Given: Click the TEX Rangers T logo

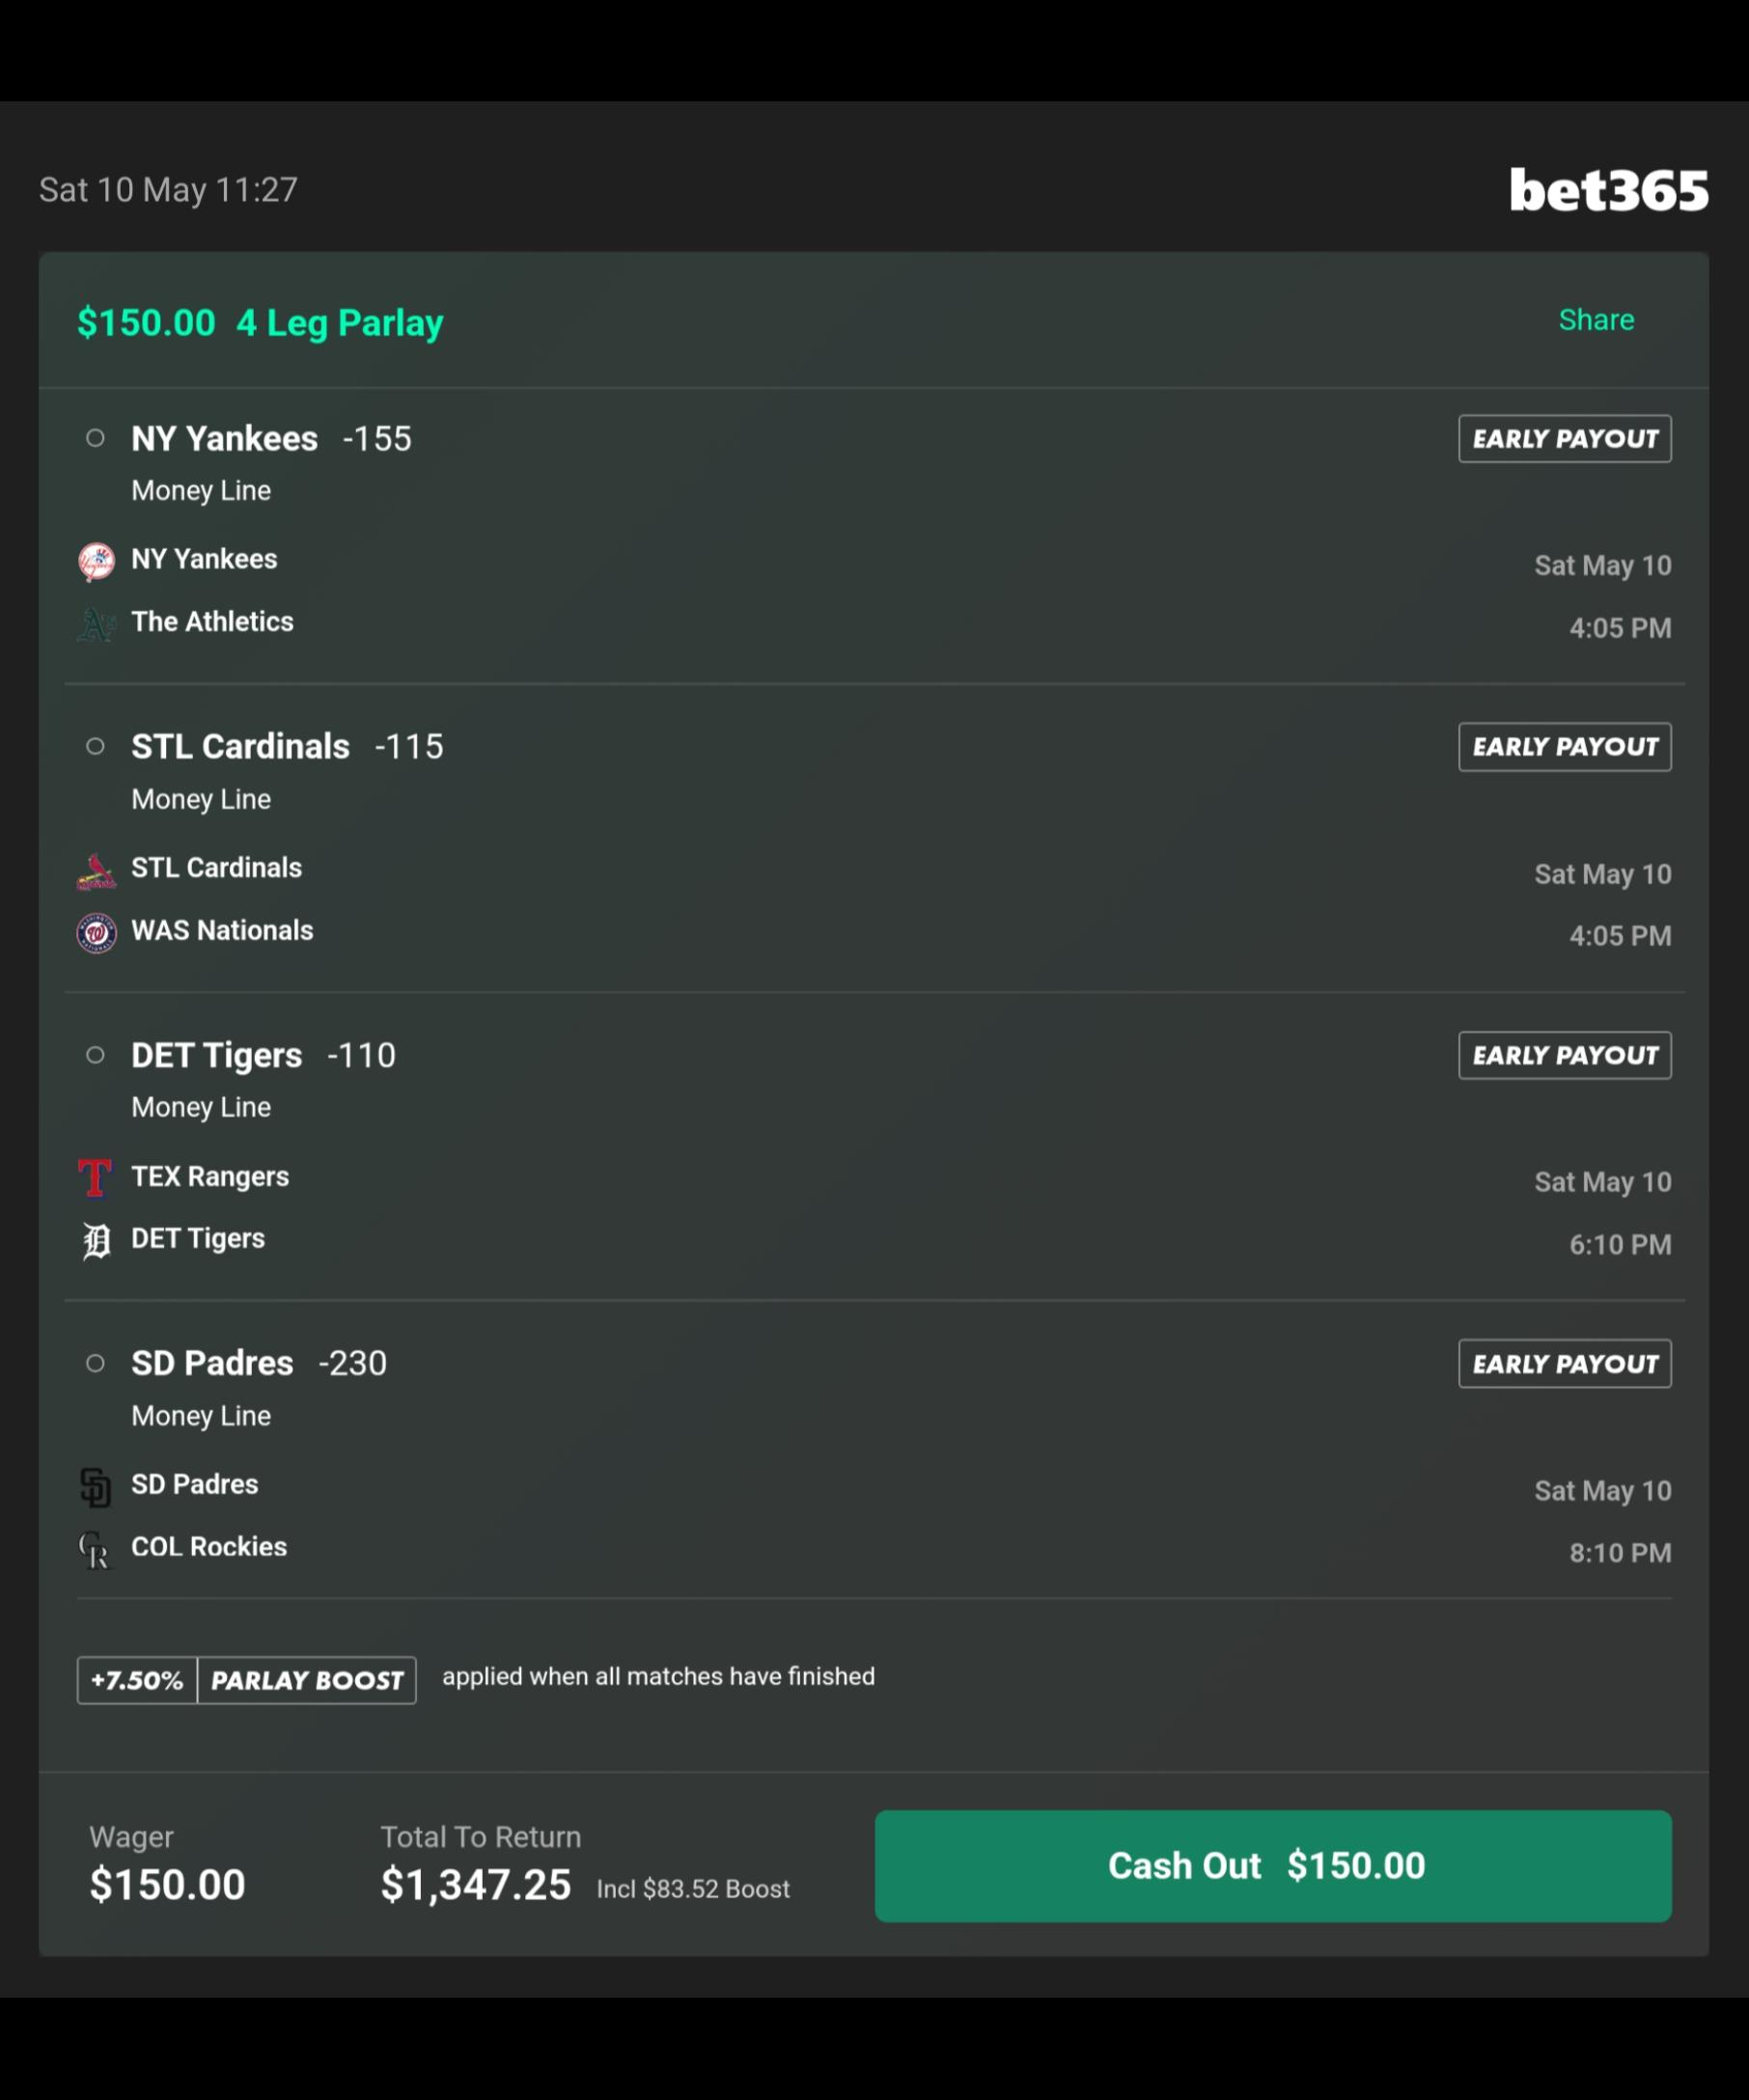Looking at the screenshot, I should tap(96, 1178).
